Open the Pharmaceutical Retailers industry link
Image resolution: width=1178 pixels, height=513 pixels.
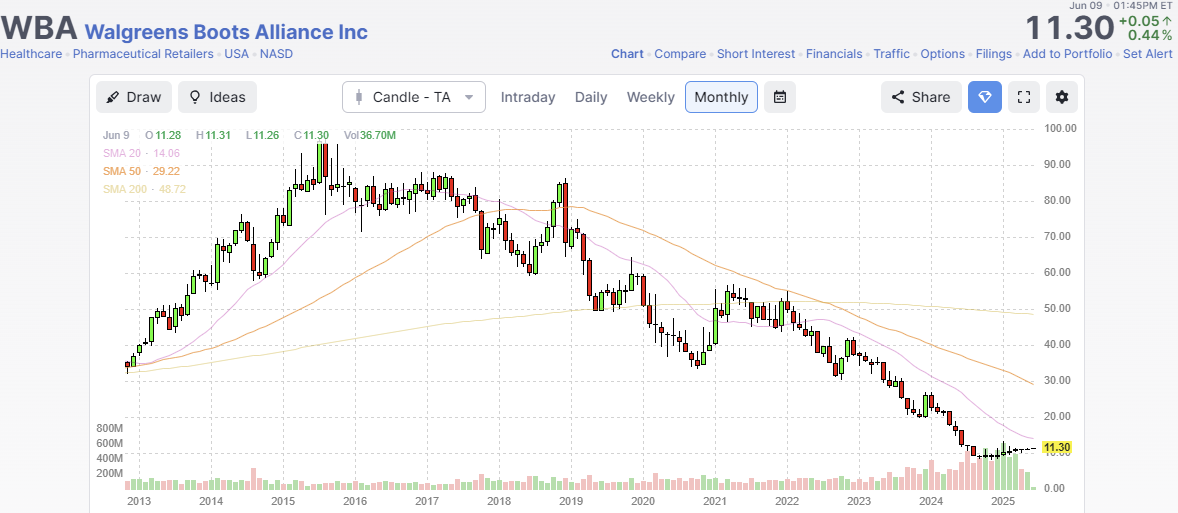click(x=143, y=54)
